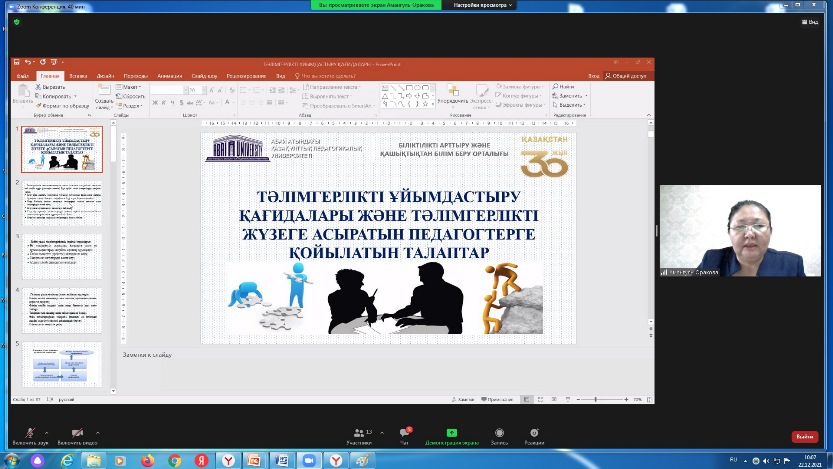Open the Zoom Participants panel
This screenshot has width=833, height=469.
358,432
